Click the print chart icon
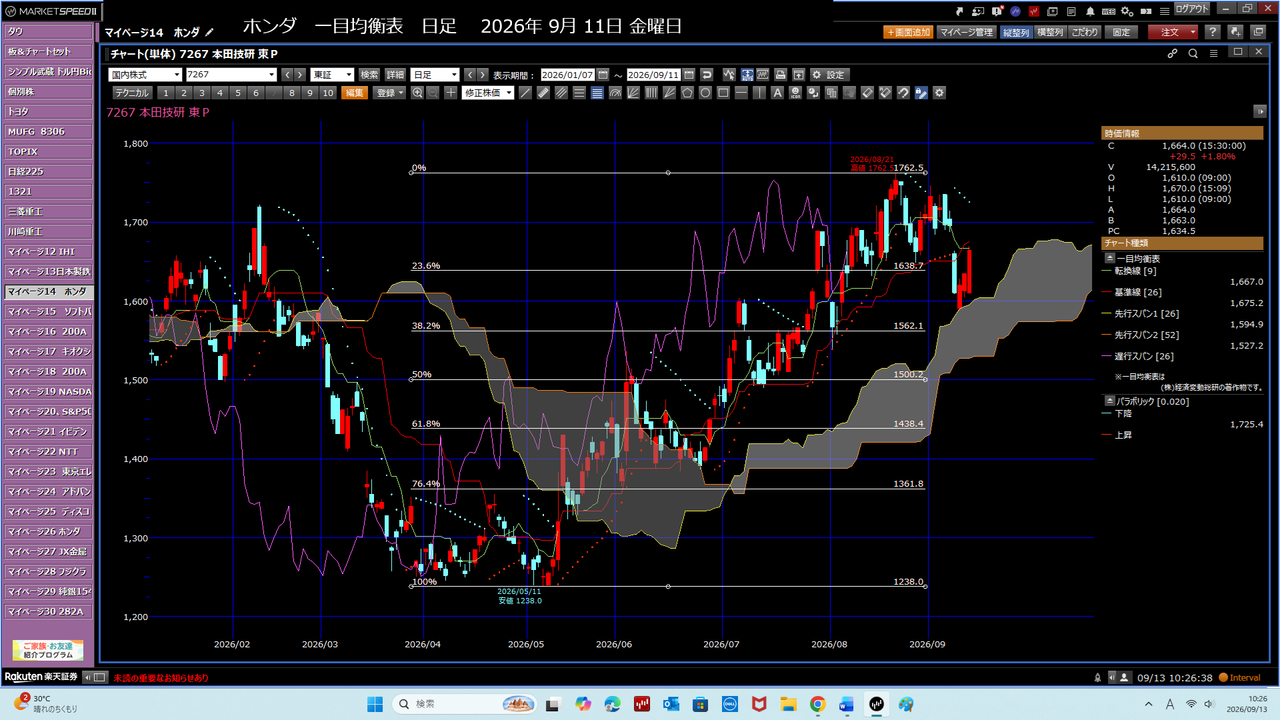This screenshot has height=720, width=1280. point(781,74)
